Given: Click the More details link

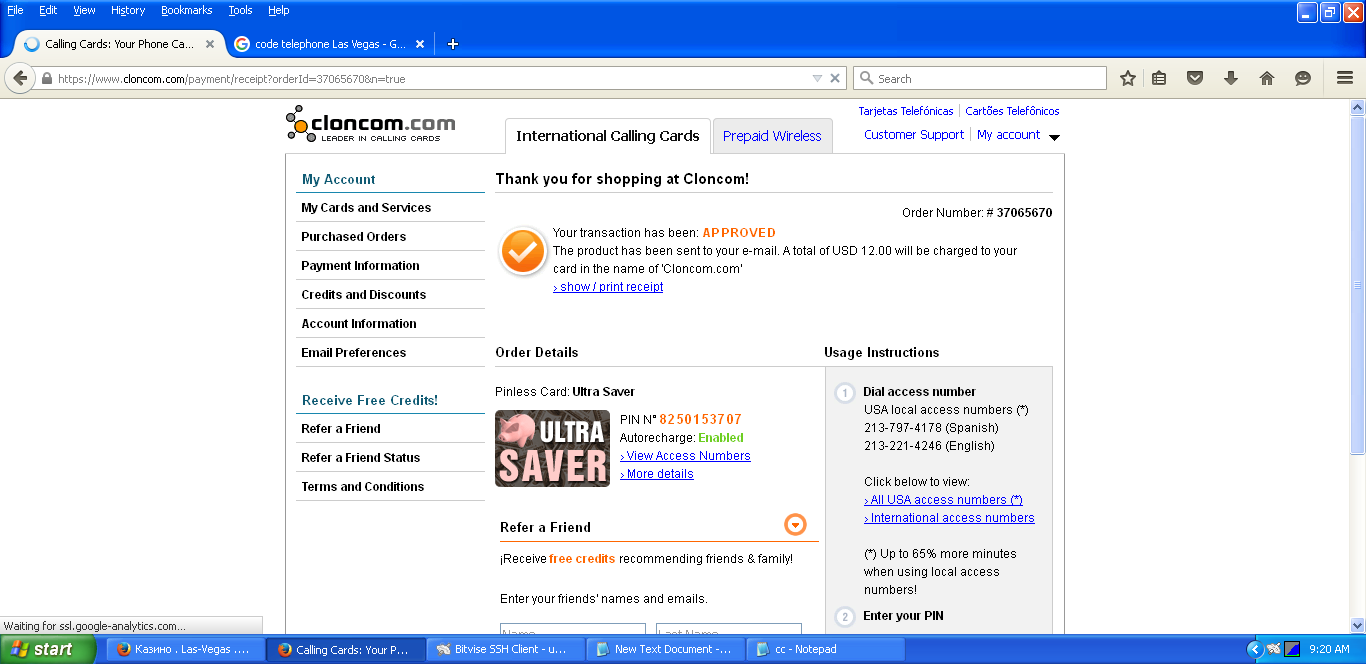Looking at the screenshot, I should click(657, 474).
